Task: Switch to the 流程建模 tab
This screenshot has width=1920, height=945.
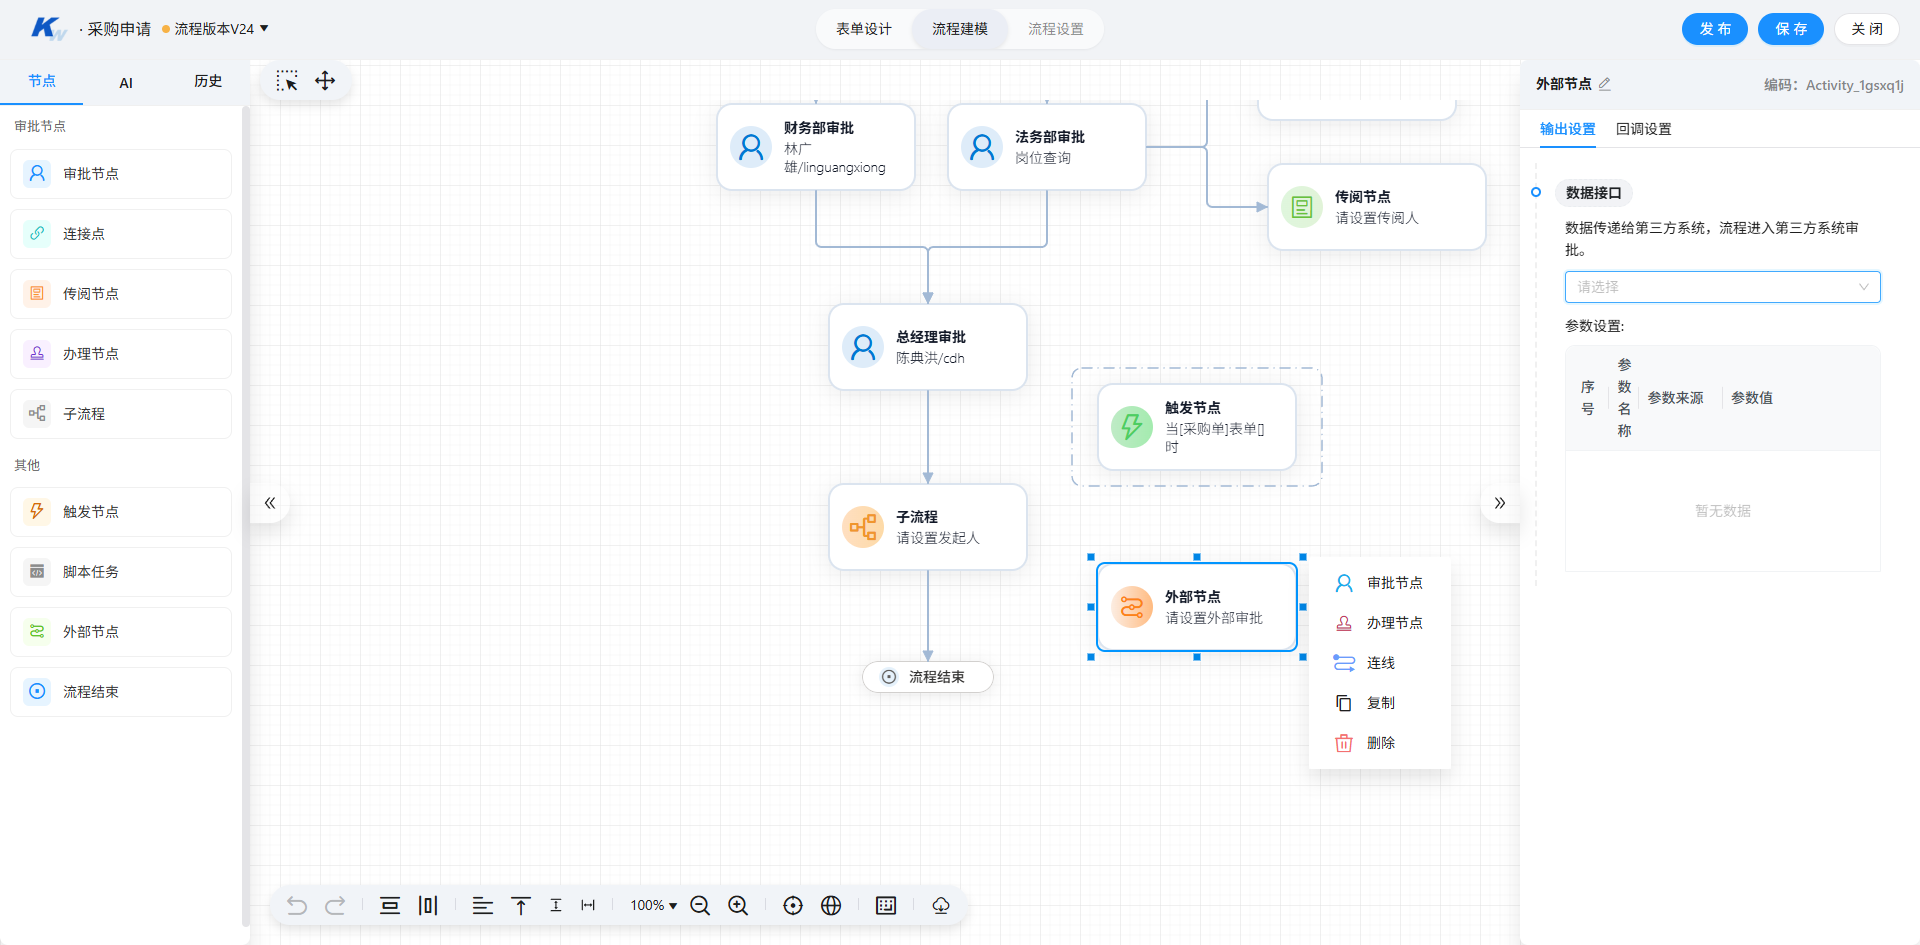Action: click(x=960, y=29)
